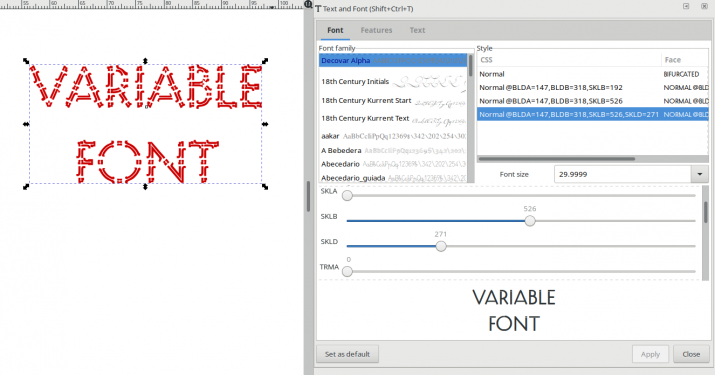Click the panel divider grip handle

(309, 196)
